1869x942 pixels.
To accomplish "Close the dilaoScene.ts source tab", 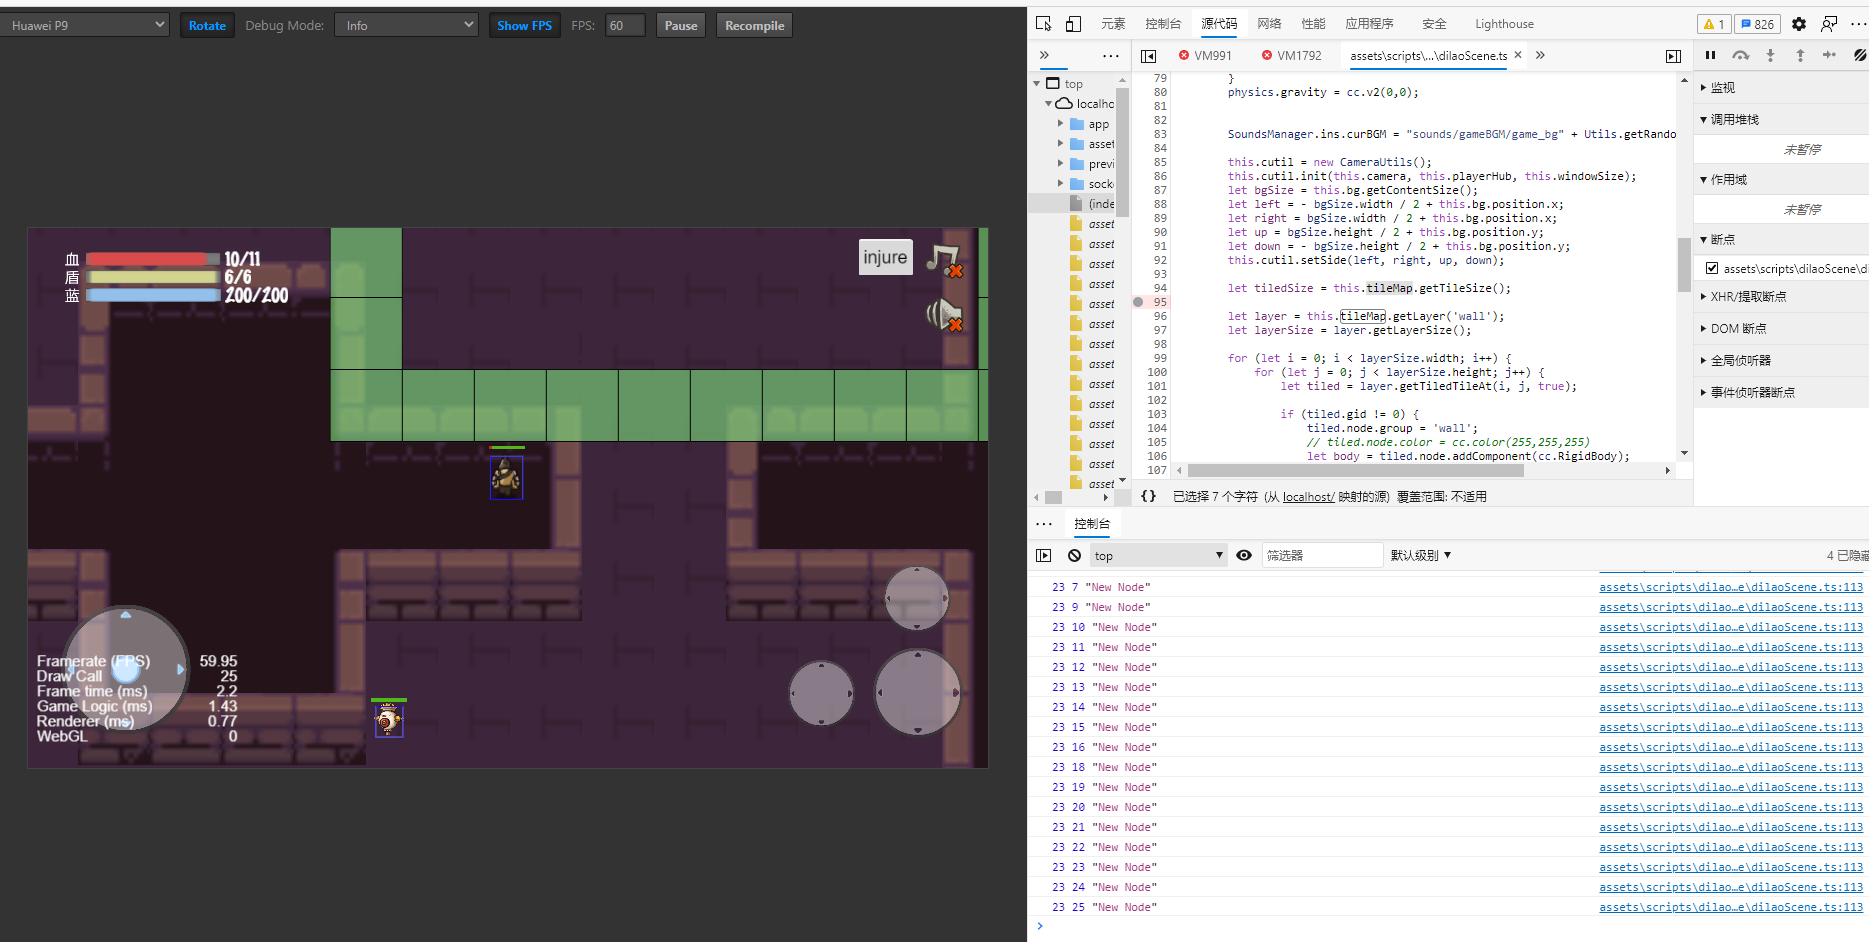I will [x=1518, y=55].
